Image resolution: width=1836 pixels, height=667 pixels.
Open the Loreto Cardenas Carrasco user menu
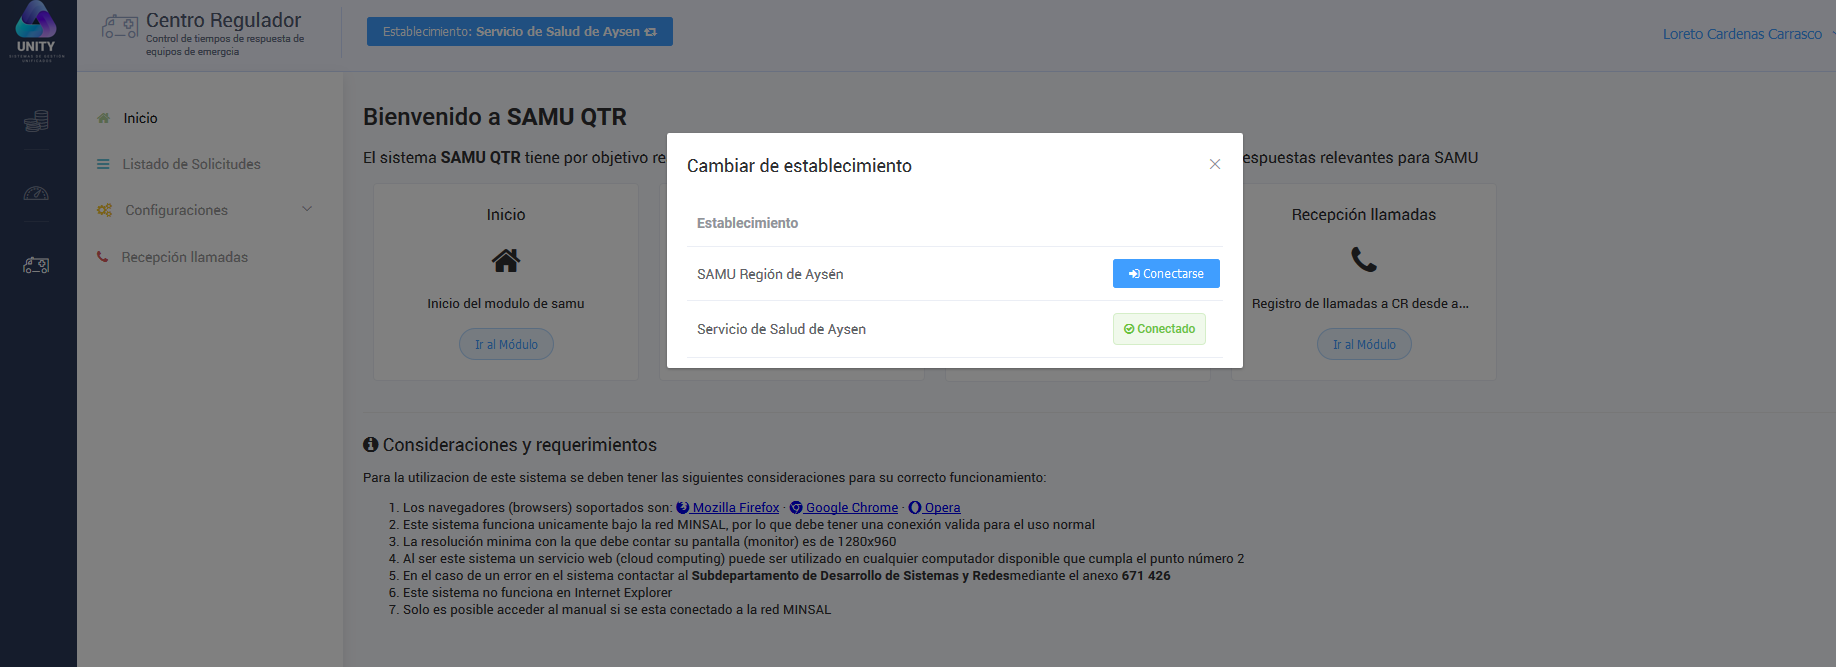pyautogui.click(x=1742, y=34)
